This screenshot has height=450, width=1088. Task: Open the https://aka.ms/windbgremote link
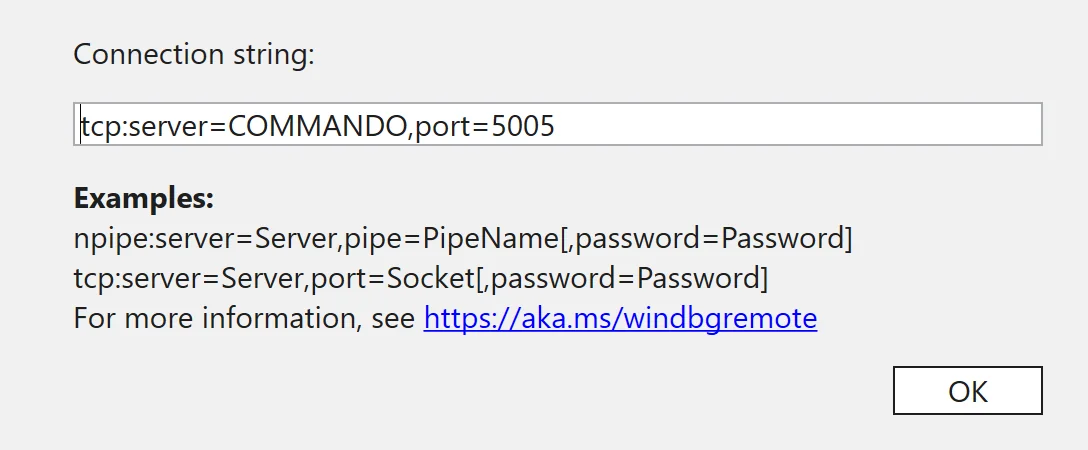(620, 318)
